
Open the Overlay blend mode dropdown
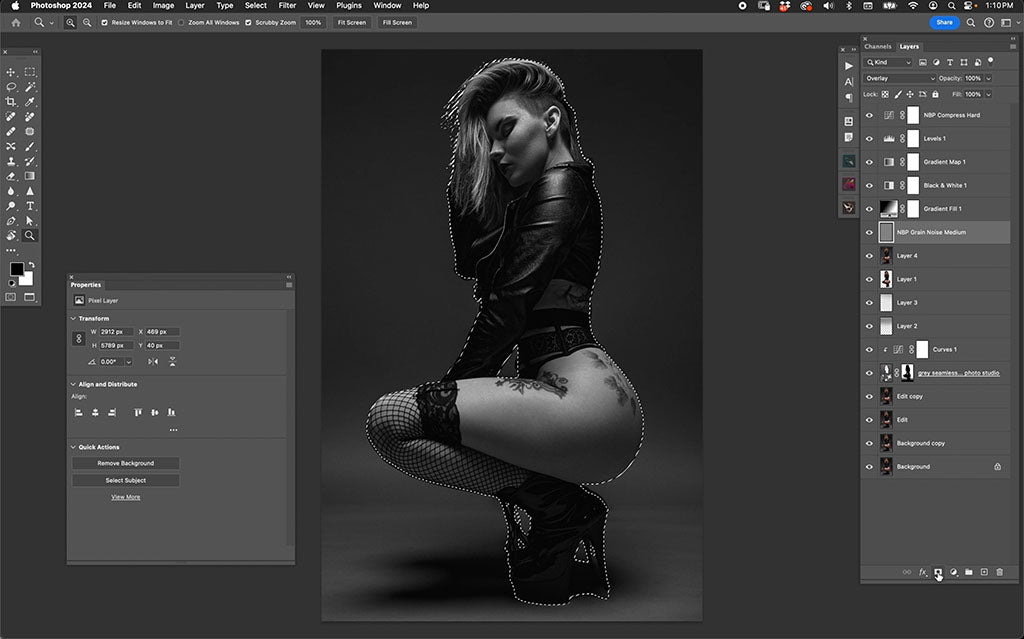point(900,78)
